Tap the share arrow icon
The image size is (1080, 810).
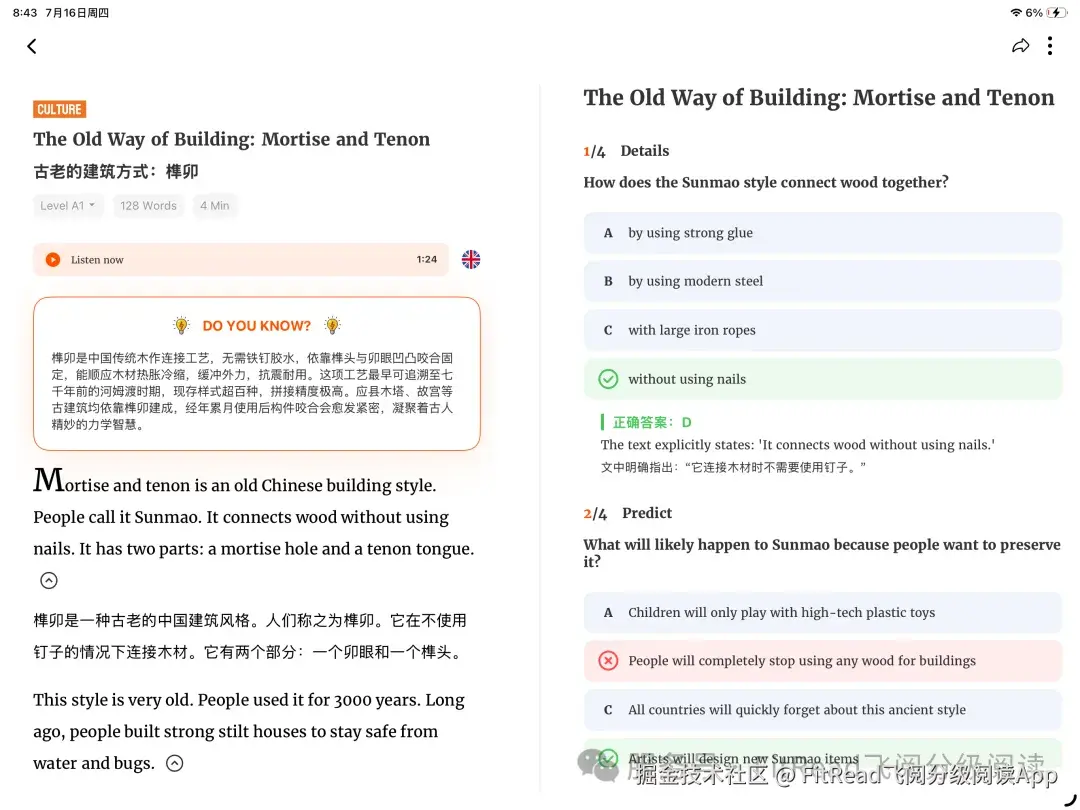point(1020,45)
